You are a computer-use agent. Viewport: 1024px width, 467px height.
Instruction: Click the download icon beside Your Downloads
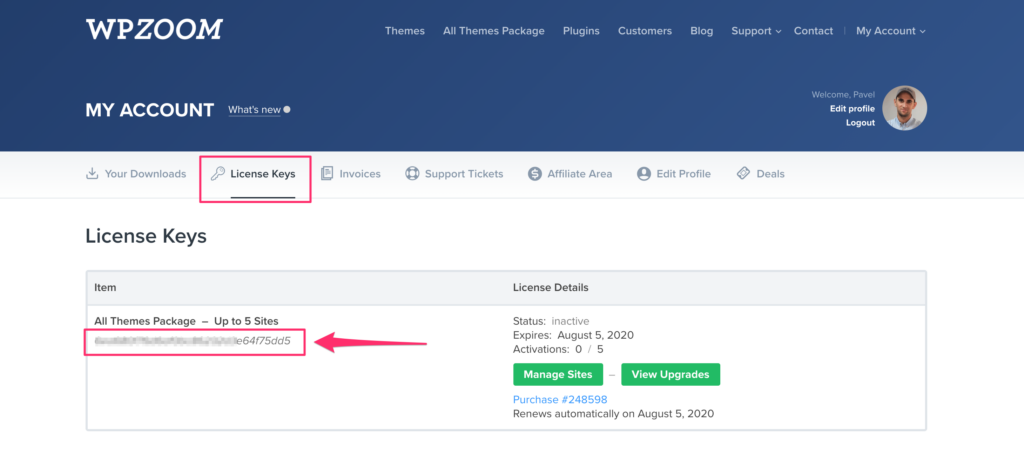pyautogui.click(x=92, y=173)
